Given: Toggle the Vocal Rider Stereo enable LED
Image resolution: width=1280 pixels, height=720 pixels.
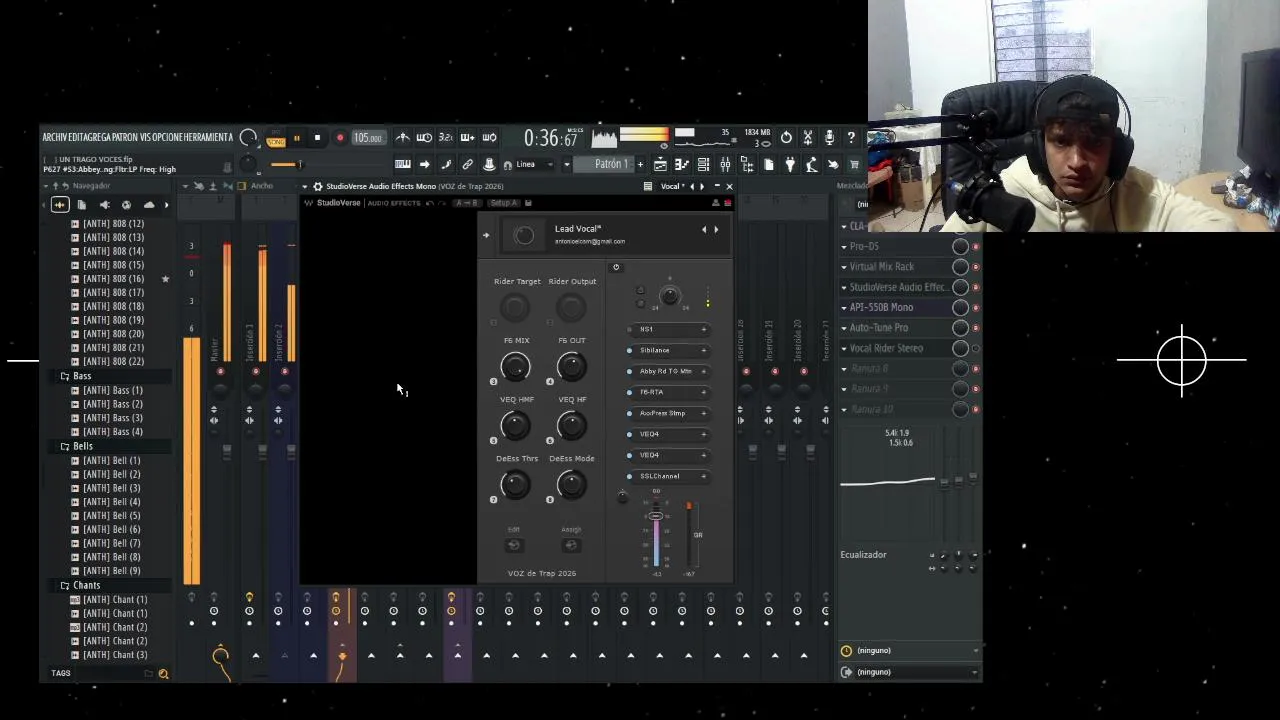Looking at the screenshot, I should pyautogui.click(x=975, y=349).
